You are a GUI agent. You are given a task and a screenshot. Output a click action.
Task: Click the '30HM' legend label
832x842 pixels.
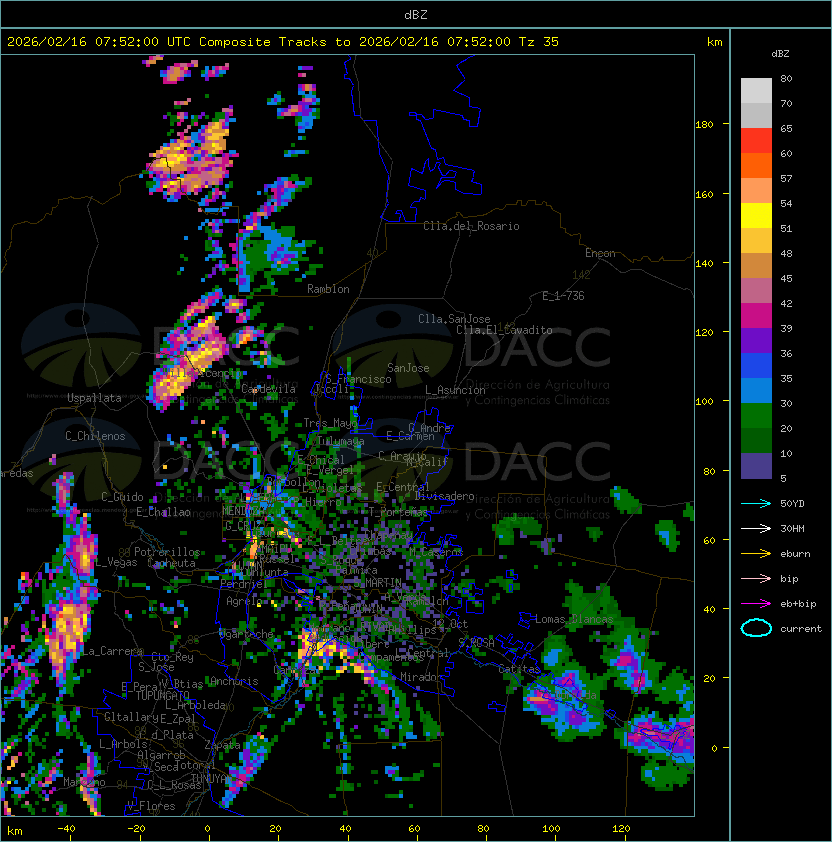click(792, 528)
